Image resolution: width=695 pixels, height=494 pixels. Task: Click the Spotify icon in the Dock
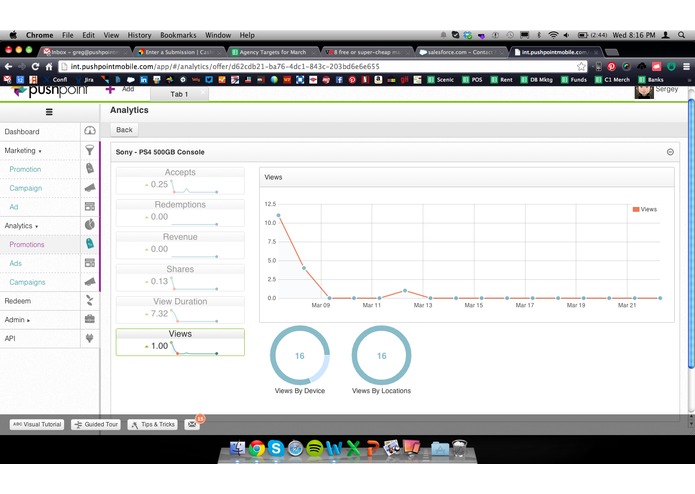[x=314, y=448]
